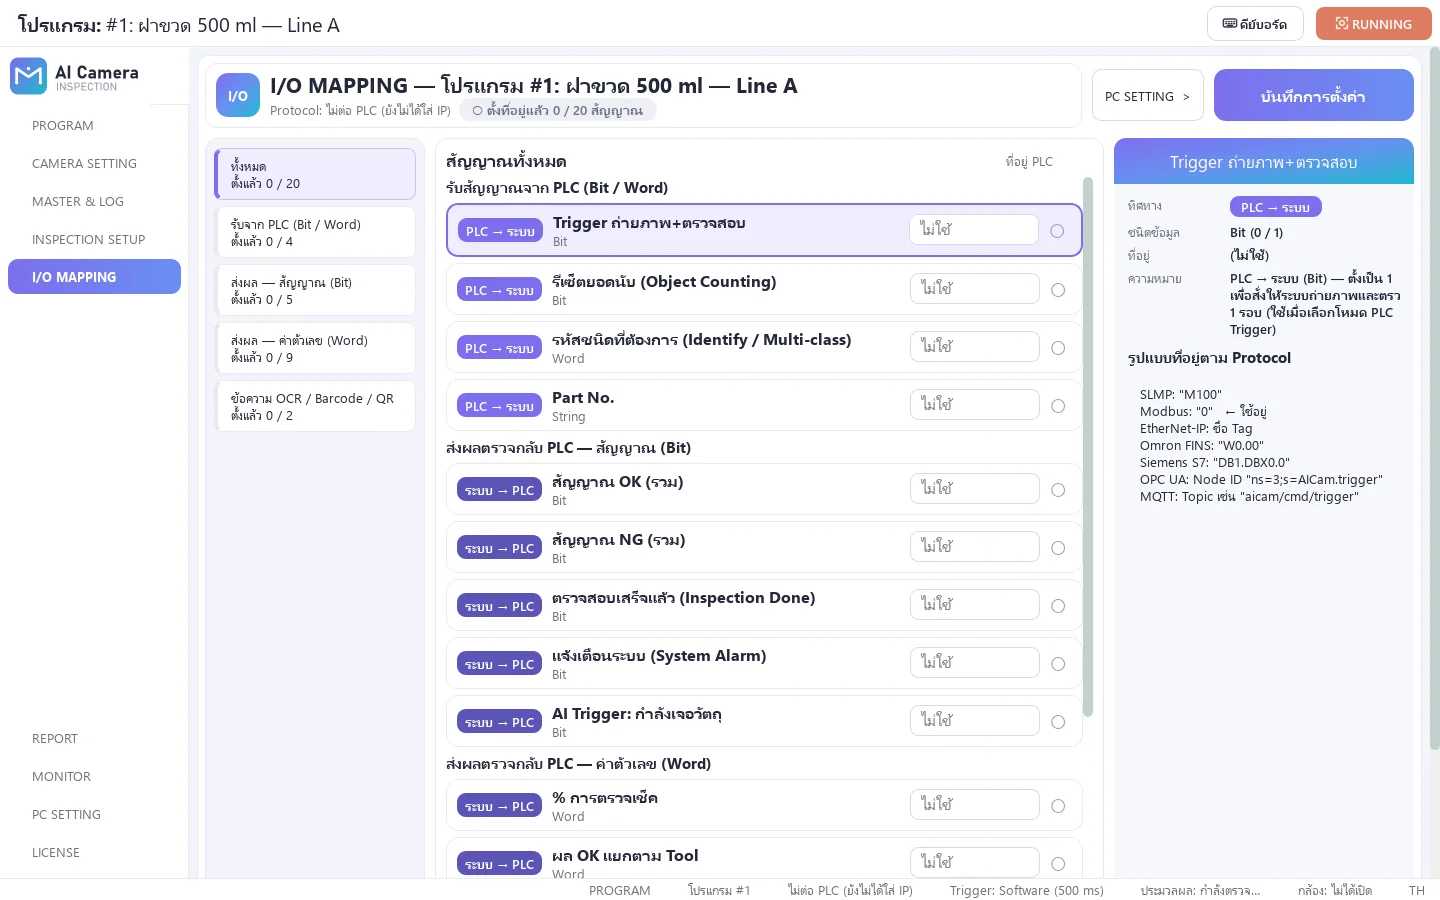Image resolution: width=1440 pixels, height=900 pixels.
Task: Click โปรแกรม #1 in status bar
Action: 719,890
